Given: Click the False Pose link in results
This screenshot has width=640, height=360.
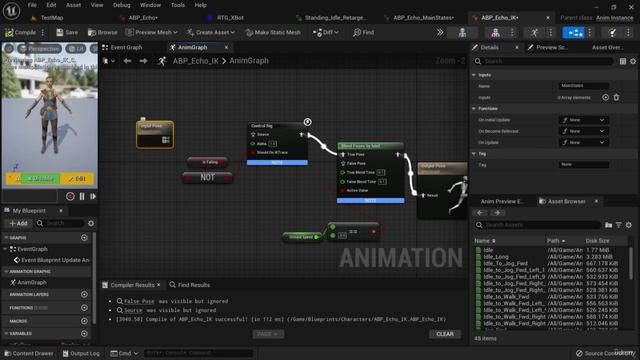Looking at the screenshot, I should [x=139, y=301].
